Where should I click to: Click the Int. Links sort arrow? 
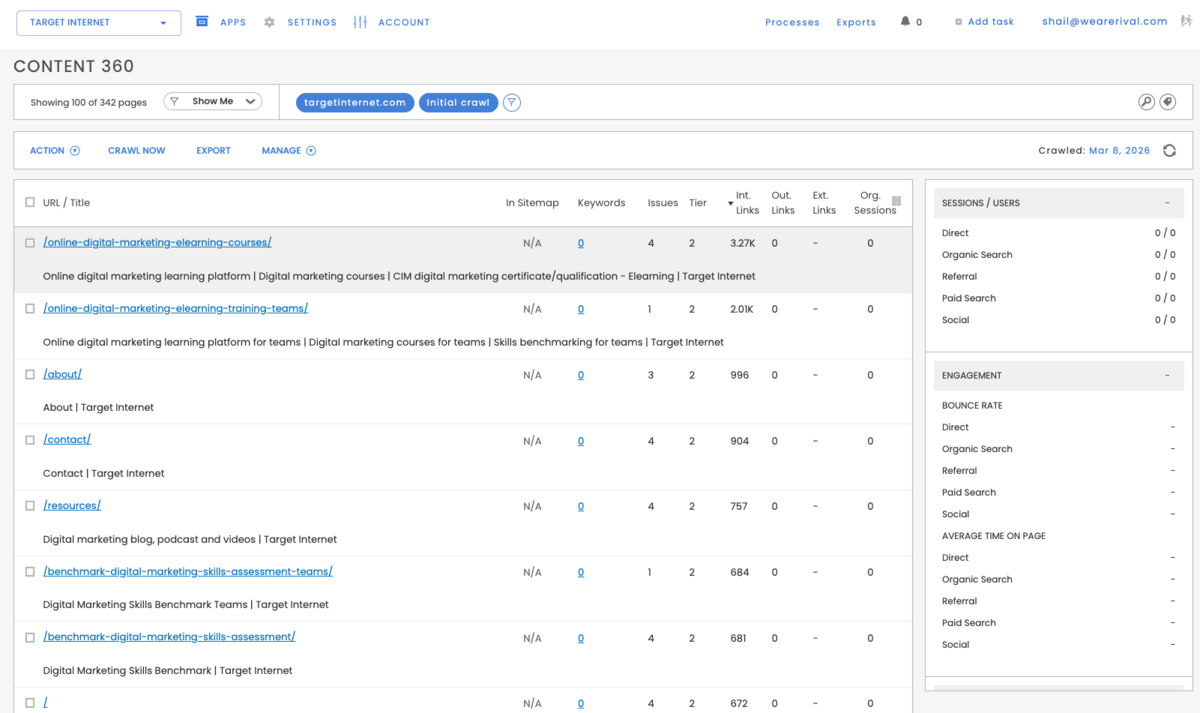[730, 204]
